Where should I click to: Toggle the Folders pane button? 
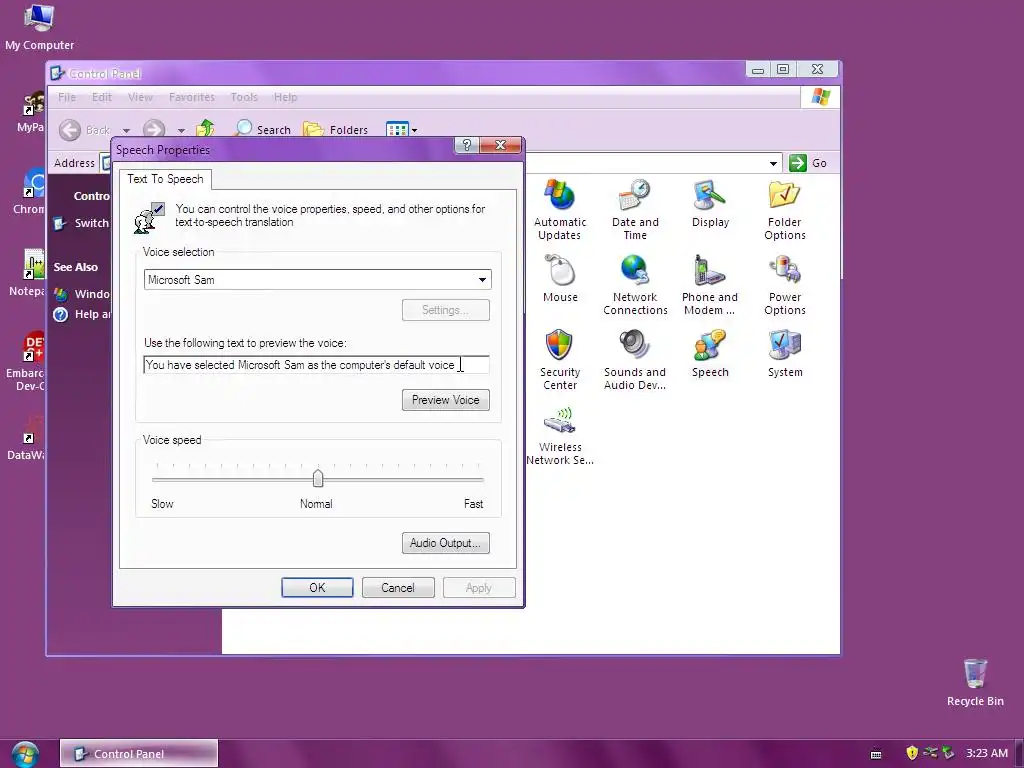(x=336, y=129)
